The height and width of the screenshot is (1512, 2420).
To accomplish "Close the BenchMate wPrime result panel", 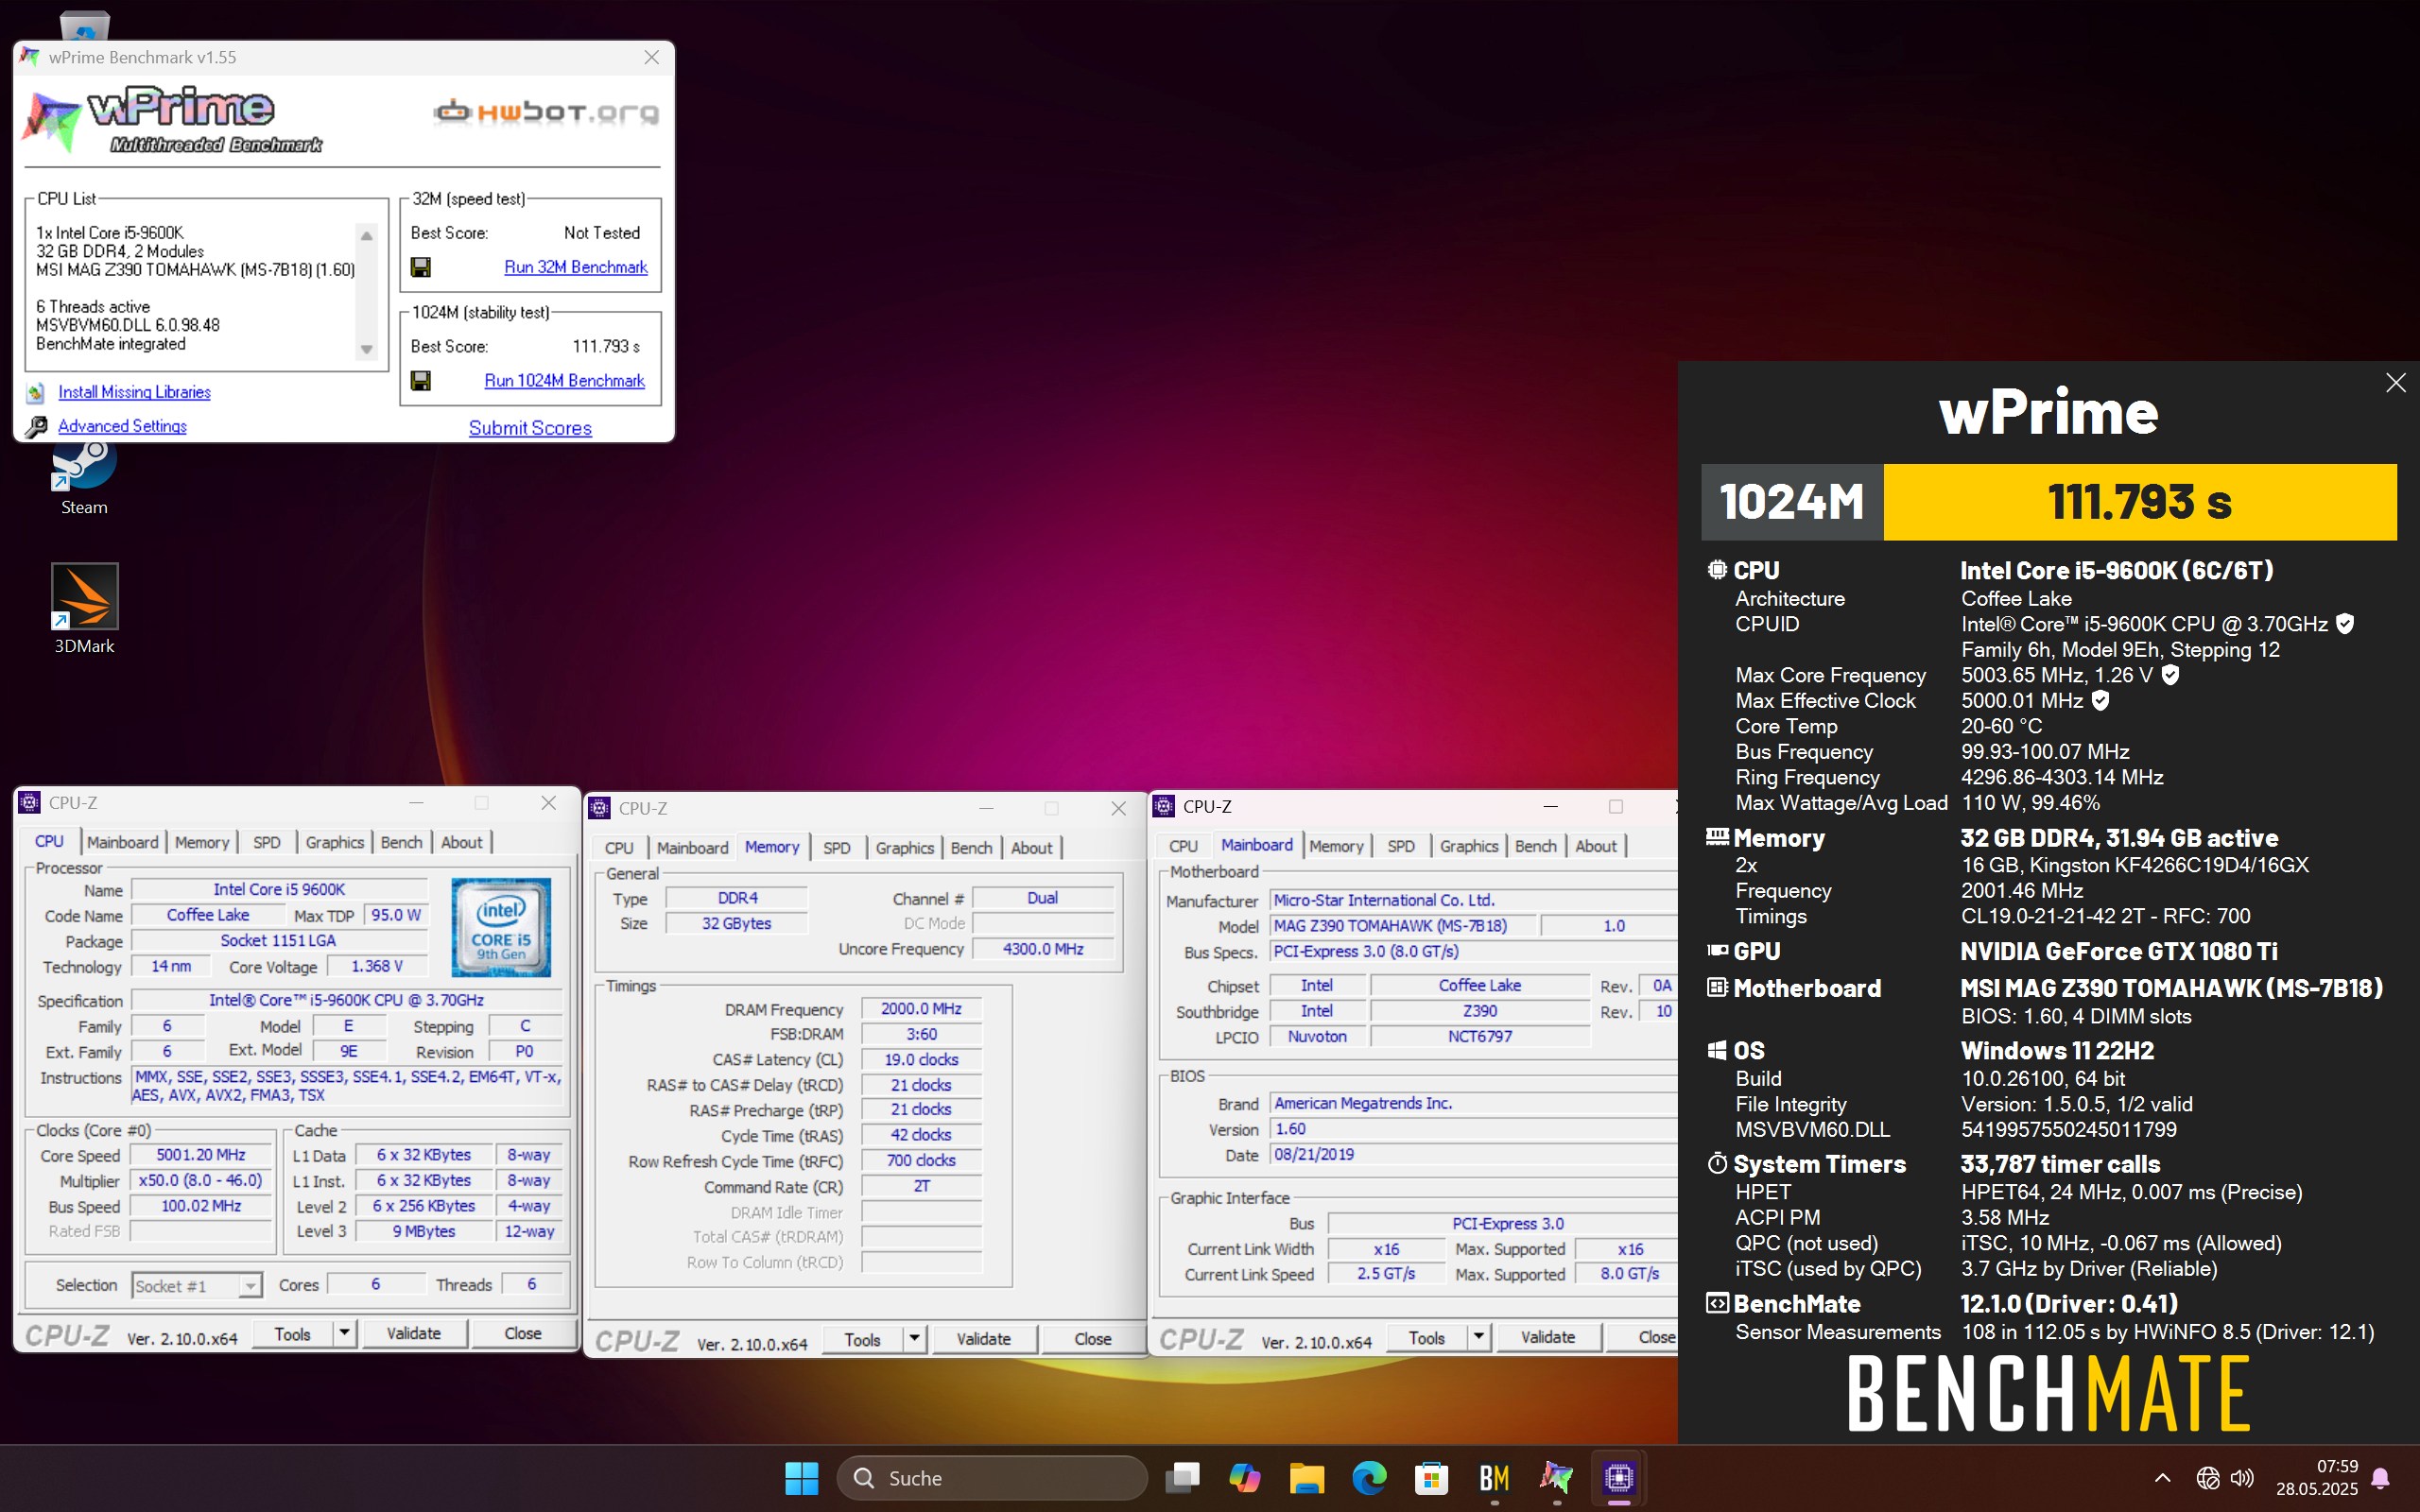I will (x=2395, y=383).
